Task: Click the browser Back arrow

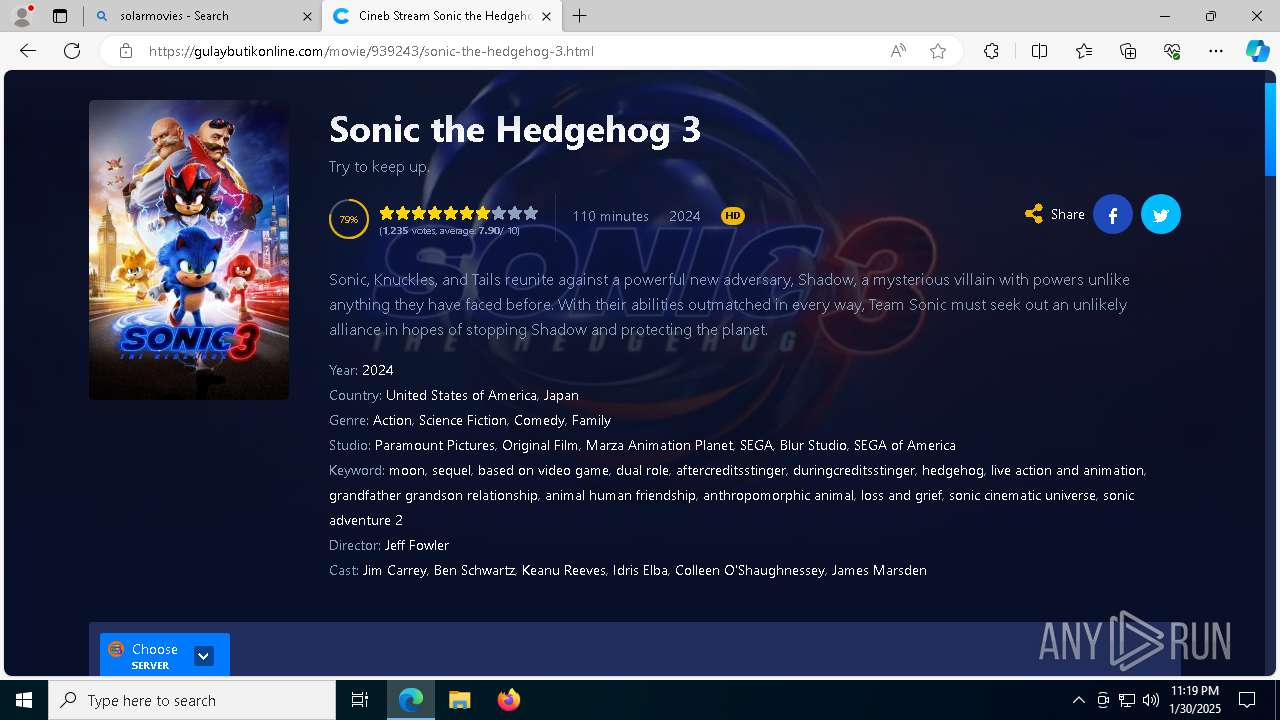Action: (x=28, y=51)
